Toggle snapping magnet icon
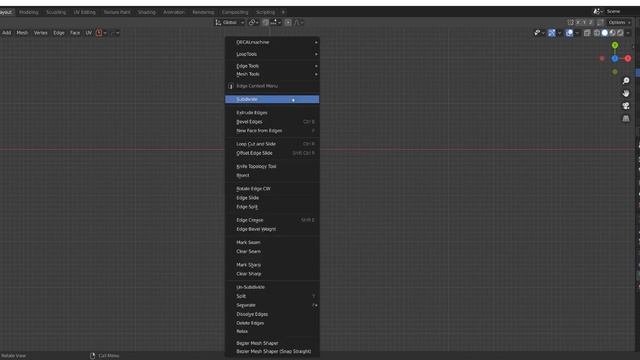 (266, 22)
